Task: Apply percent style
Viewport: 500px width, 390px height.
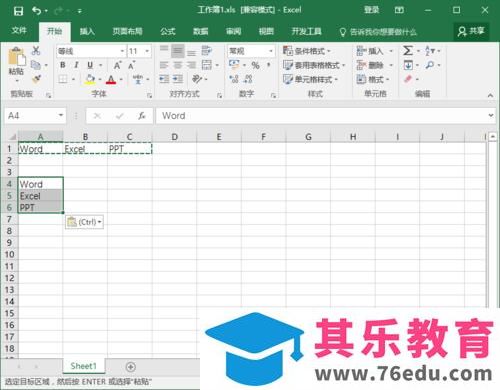Action: pos(256,65)
